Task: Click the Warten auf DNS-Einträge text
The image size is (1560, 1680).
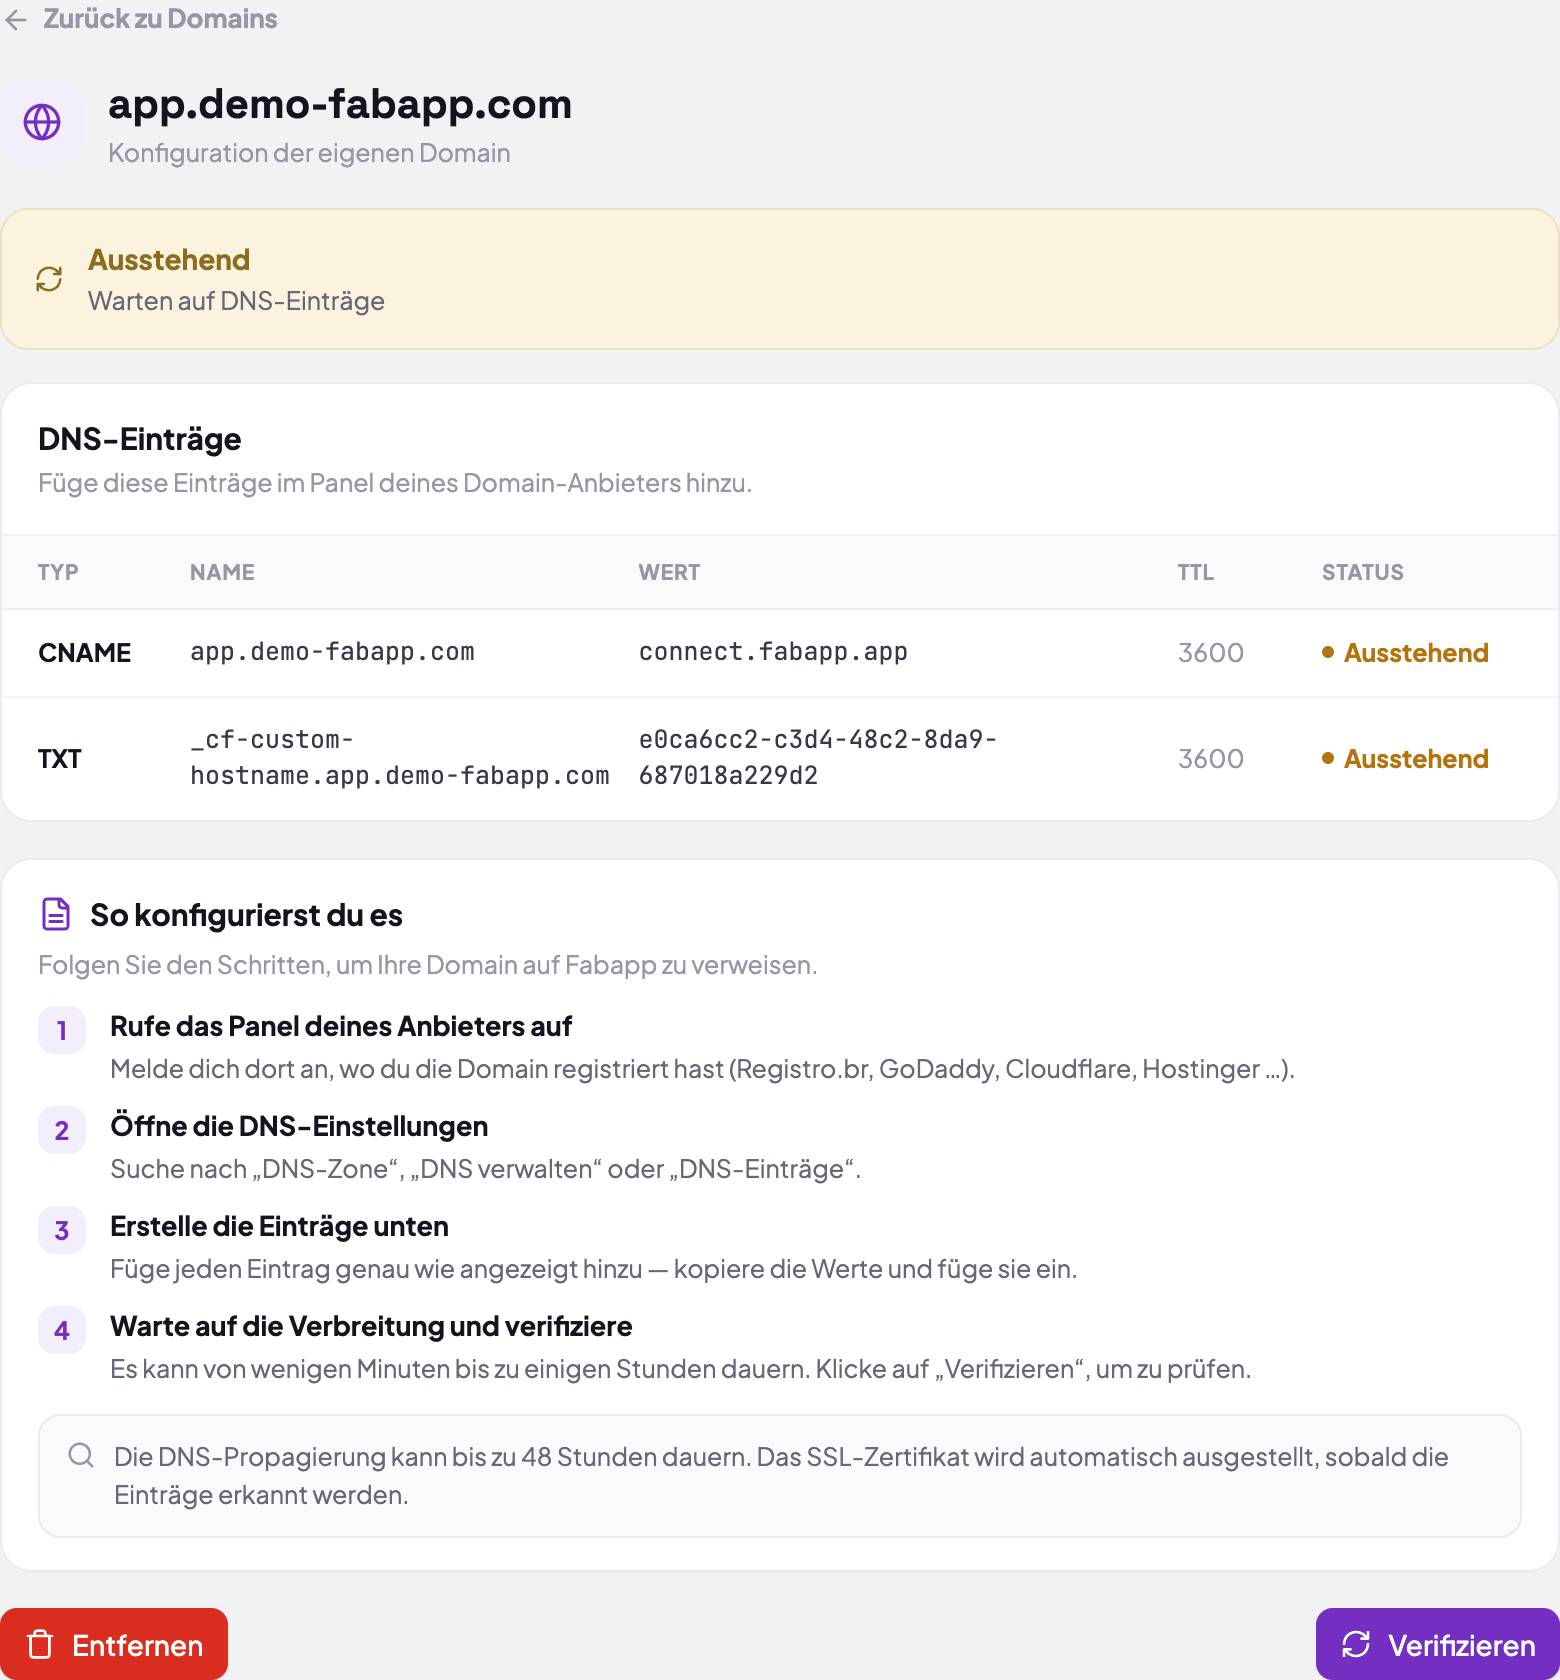Action: [236, 301]
